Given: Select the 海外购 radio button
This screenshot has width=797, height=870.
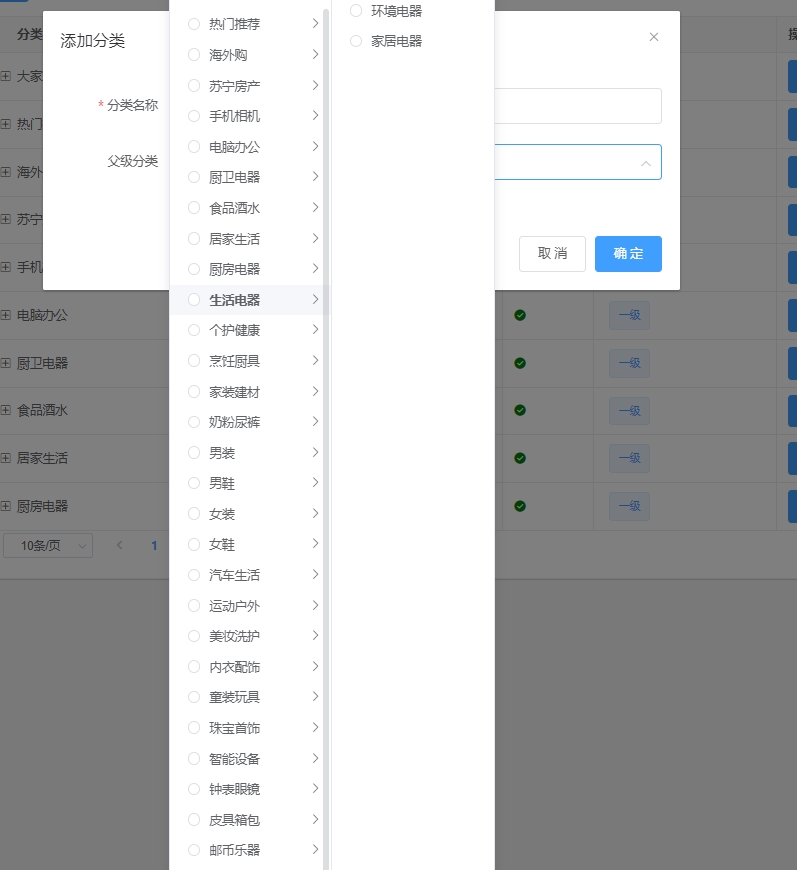Looking at the screenshot, I should (194, 54).
